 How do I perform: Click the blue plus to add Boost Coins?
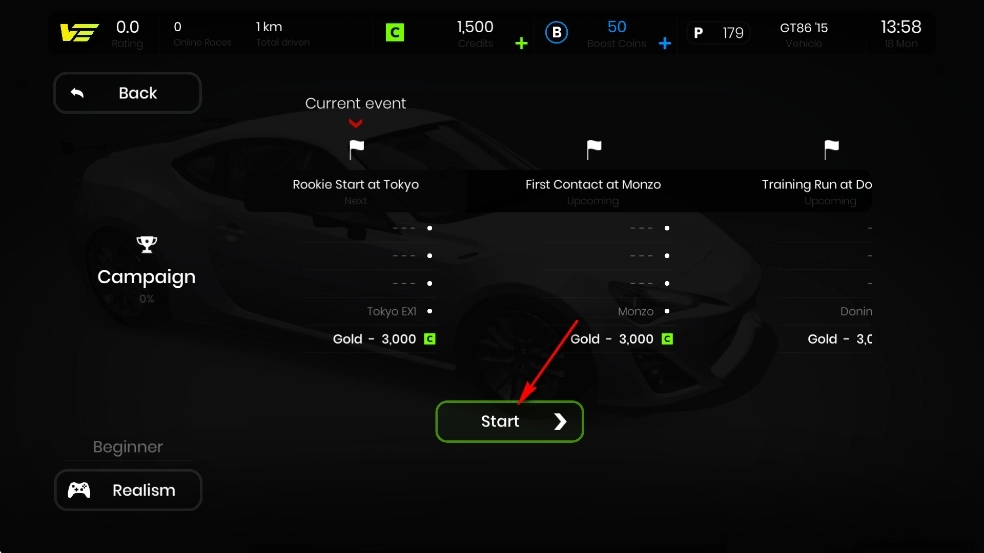click(x=665, y=43)
